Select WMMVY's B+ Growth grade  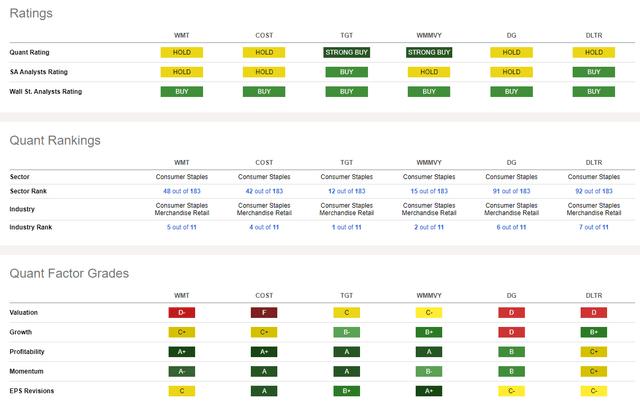click(x=429, y=332)
